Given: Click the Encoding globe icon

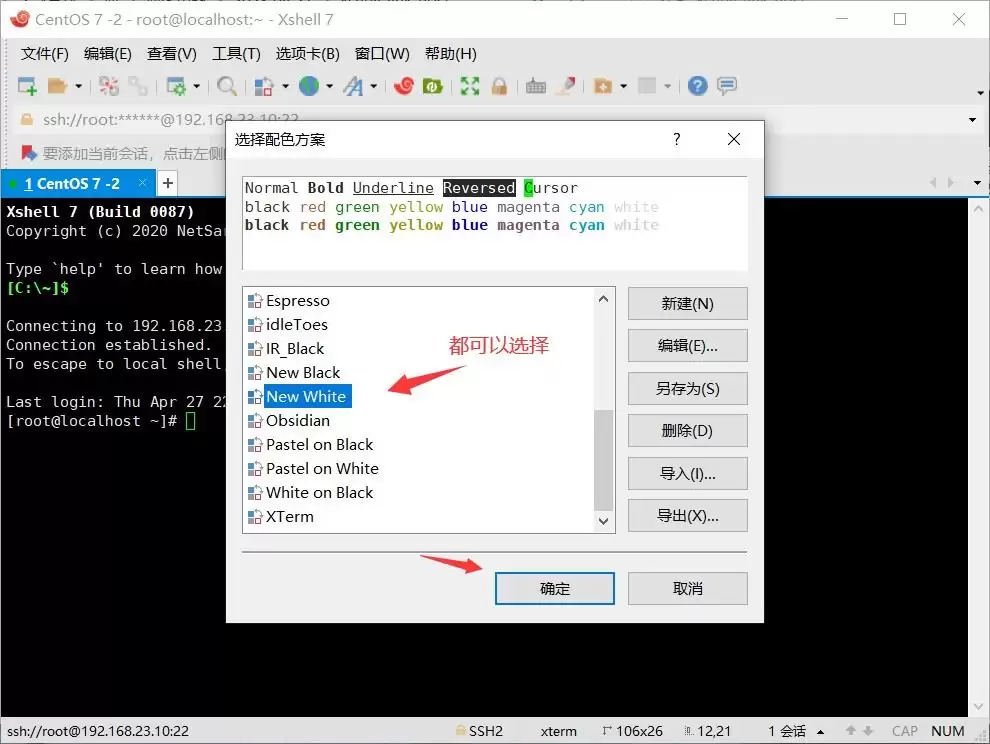Looking at the screenshot, I should point(309,86).
